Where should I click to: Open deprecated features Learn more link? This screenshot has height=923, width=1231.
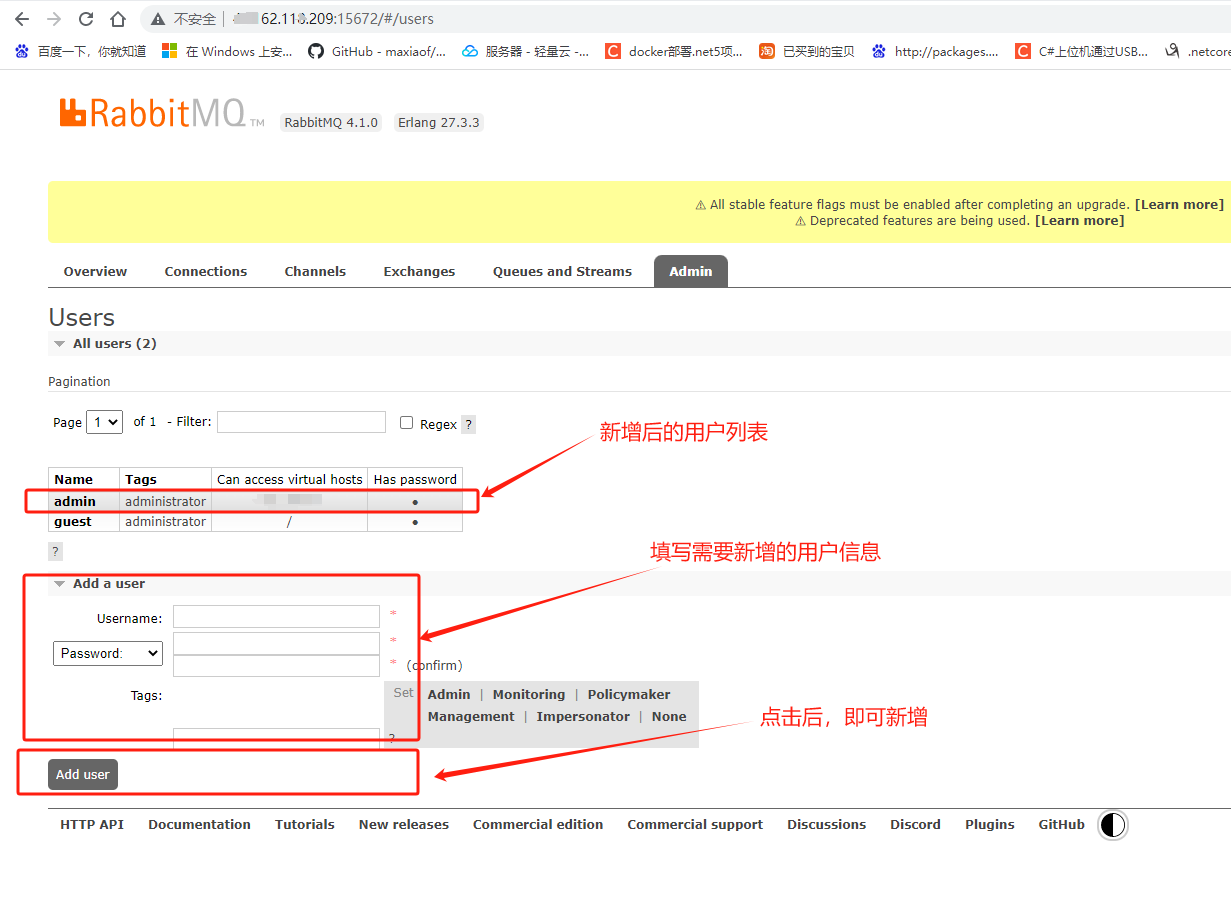[x=1079, y=220]
